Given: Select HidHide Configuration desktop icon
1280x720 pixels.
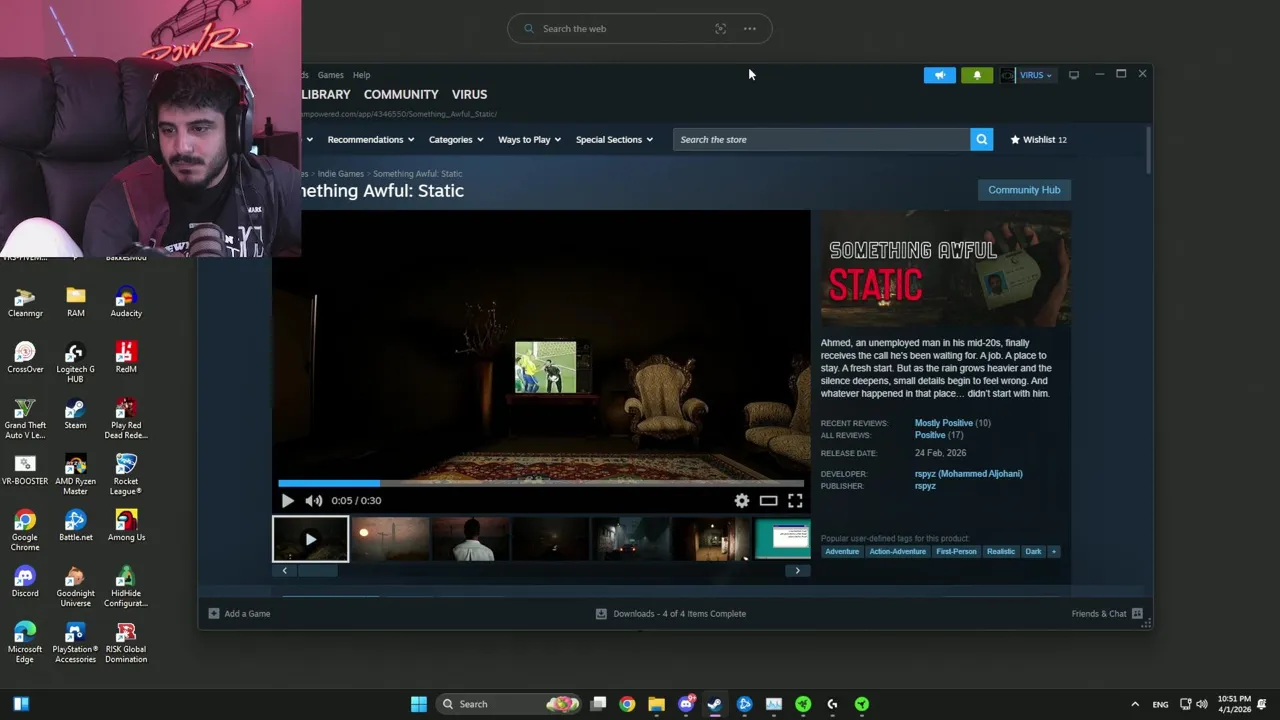Looking at the screenshot, I should 126,586.
